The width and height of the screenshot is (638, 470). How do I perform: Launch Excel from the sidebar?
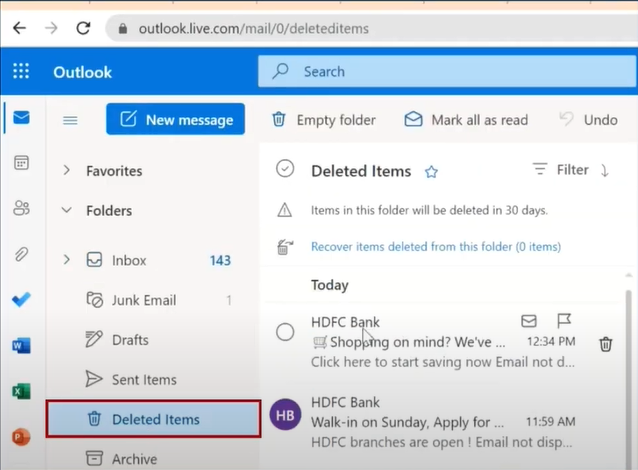21,391
